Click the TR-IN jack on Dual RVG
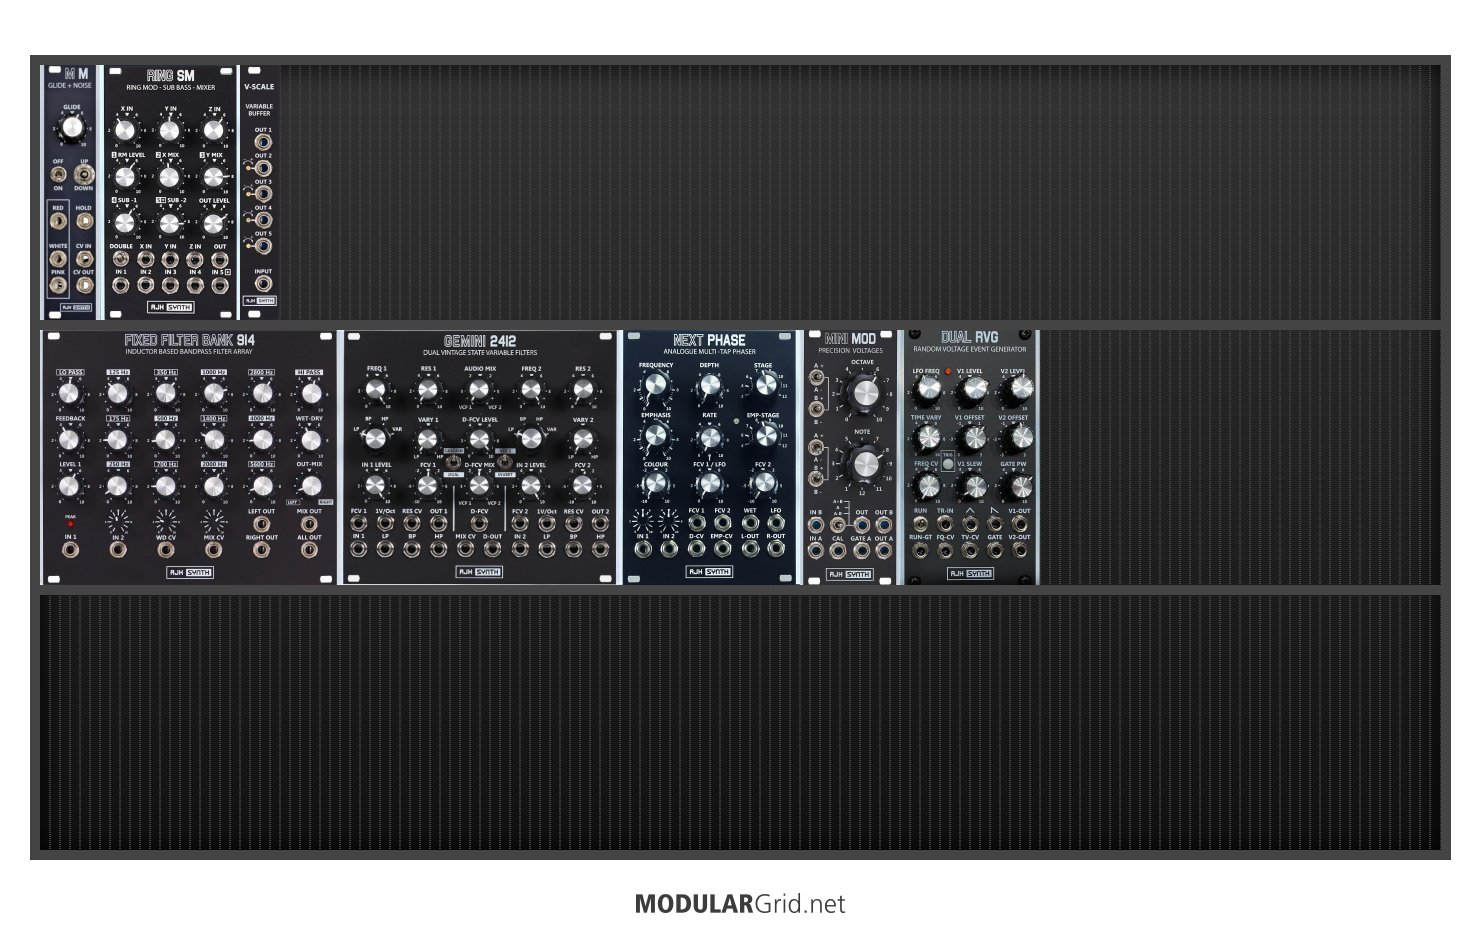The height and width of the screenshot is (925, 1481). coord(945,523)
